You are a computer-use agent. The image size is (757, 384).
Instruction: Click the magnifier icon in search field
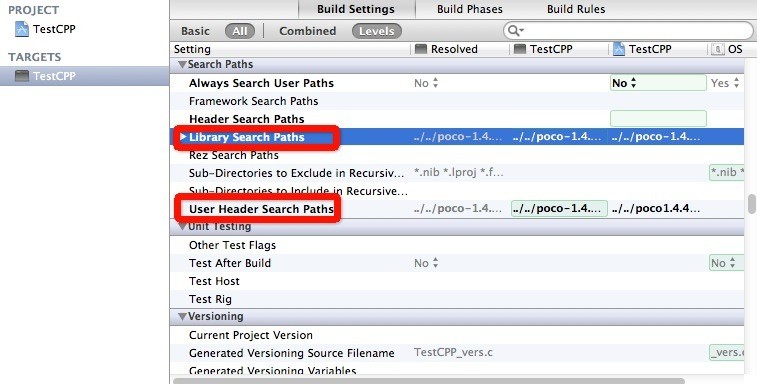click(x=515, y=31)
